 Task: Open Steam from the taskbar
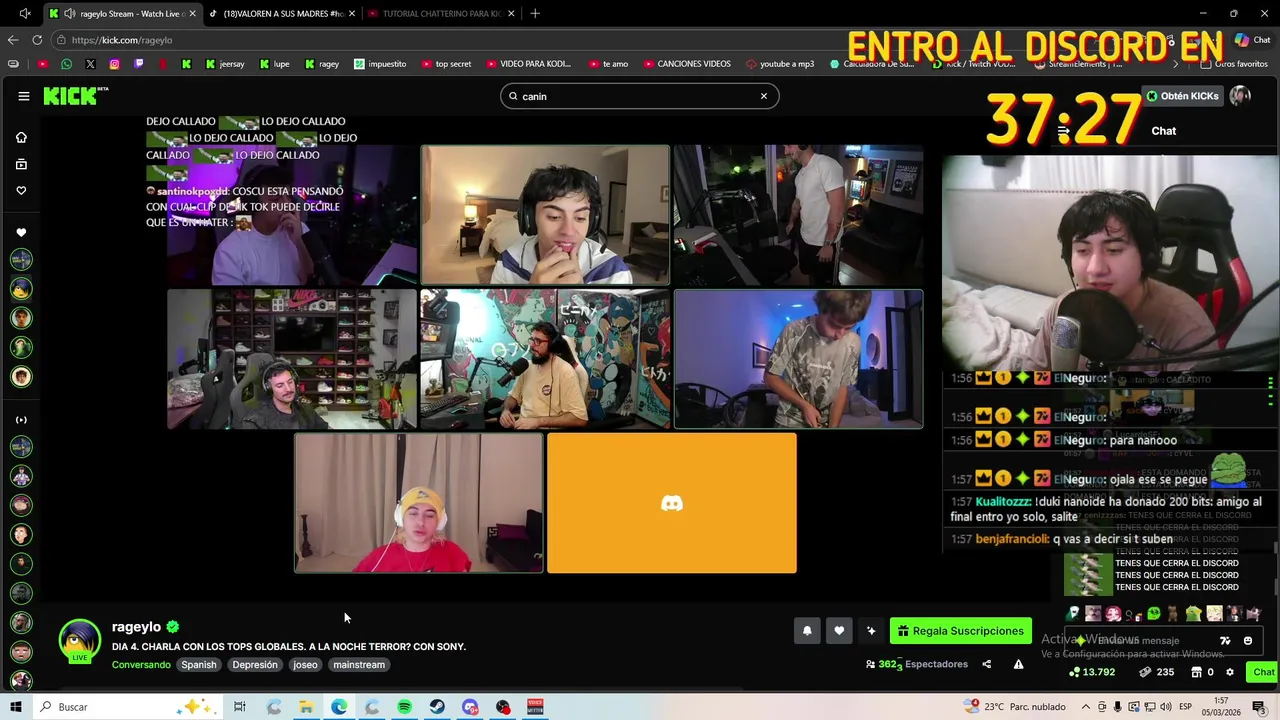(x=437, y=707)
